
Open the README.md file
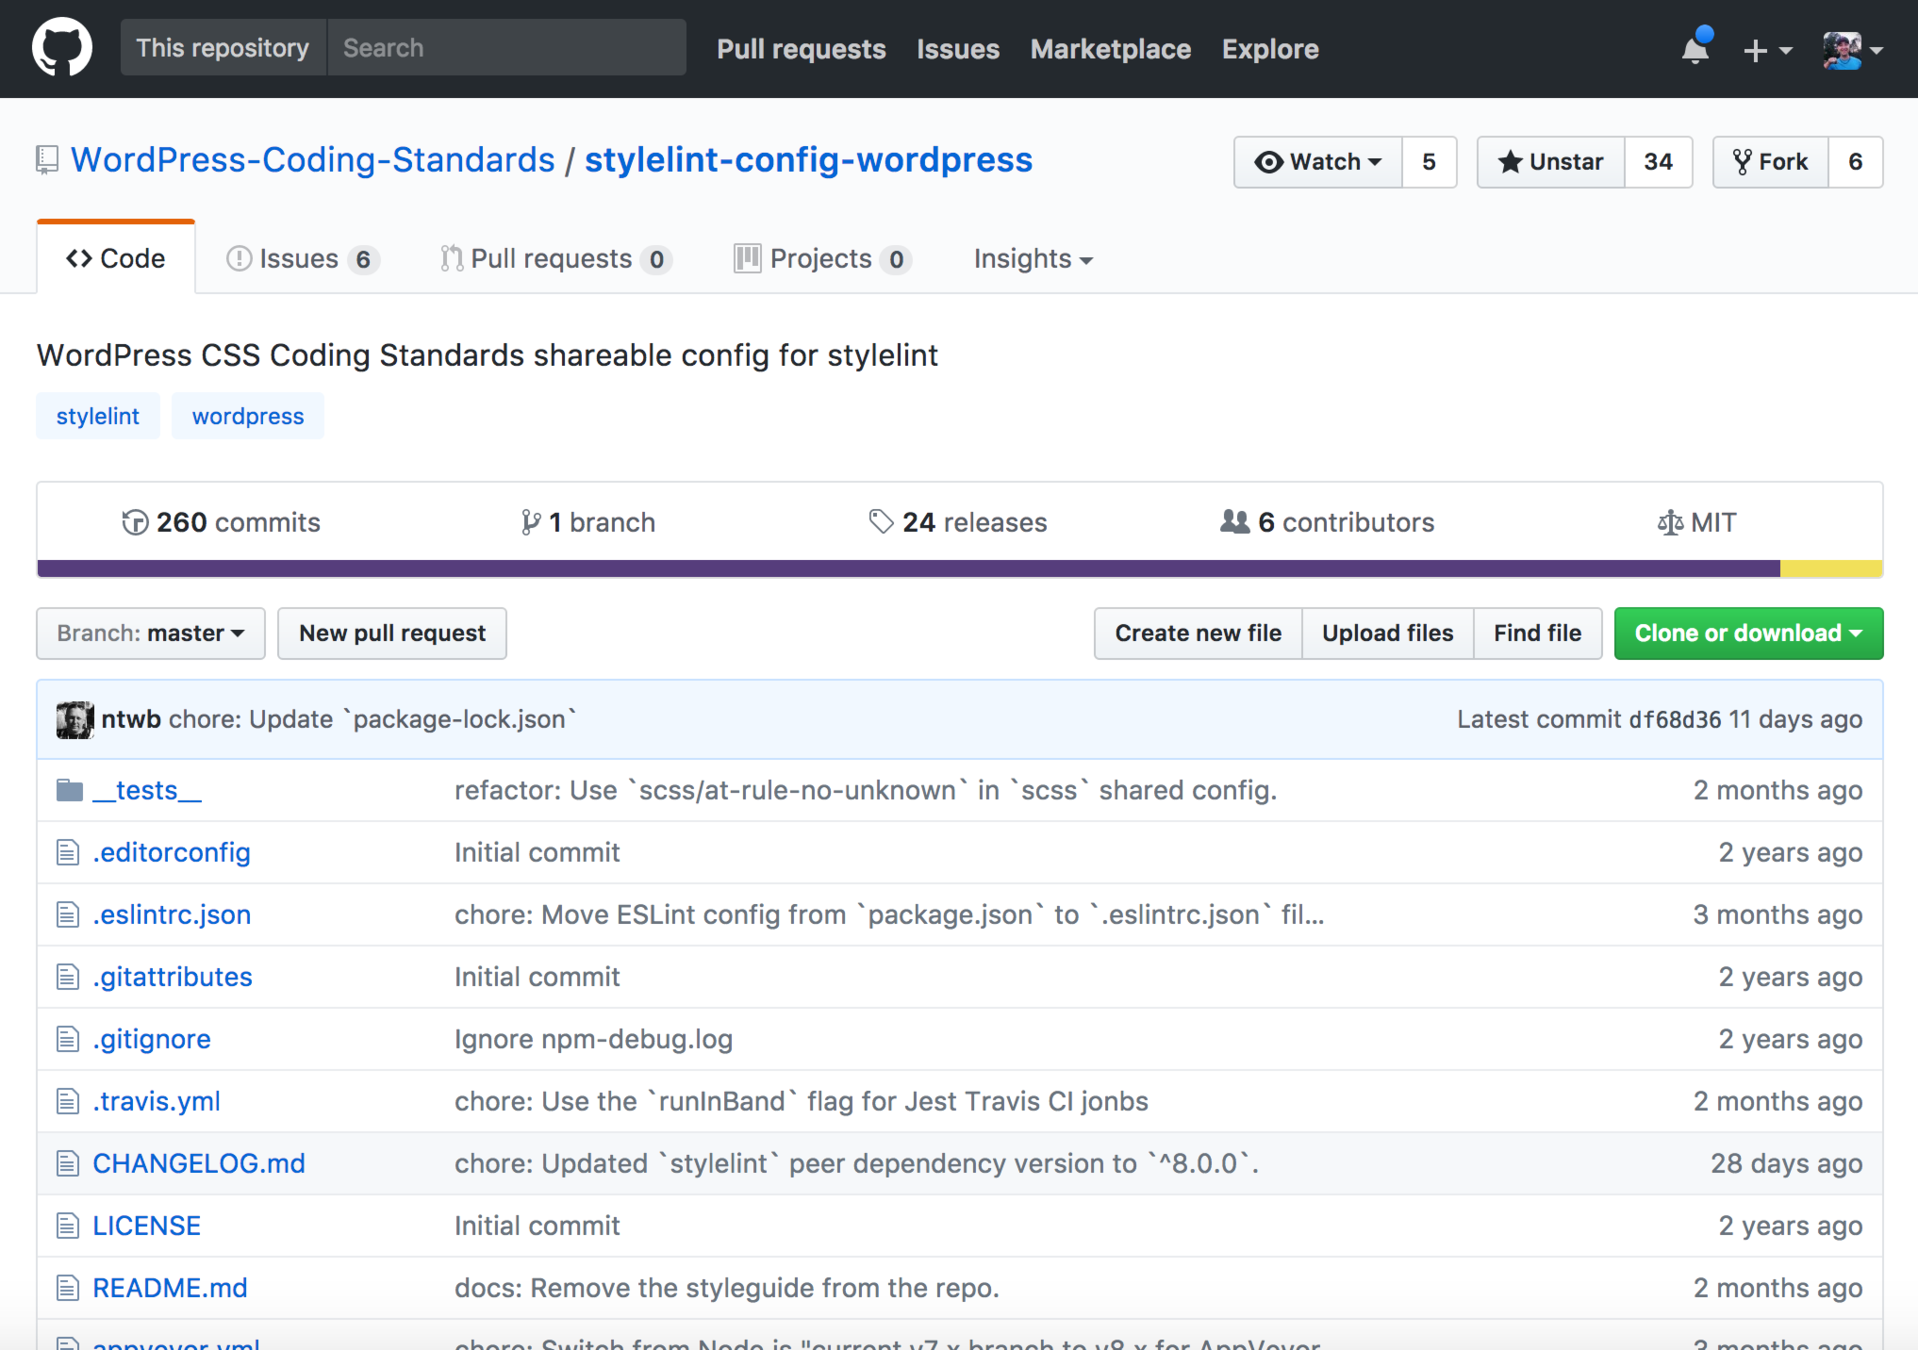tap(170, 1287)
